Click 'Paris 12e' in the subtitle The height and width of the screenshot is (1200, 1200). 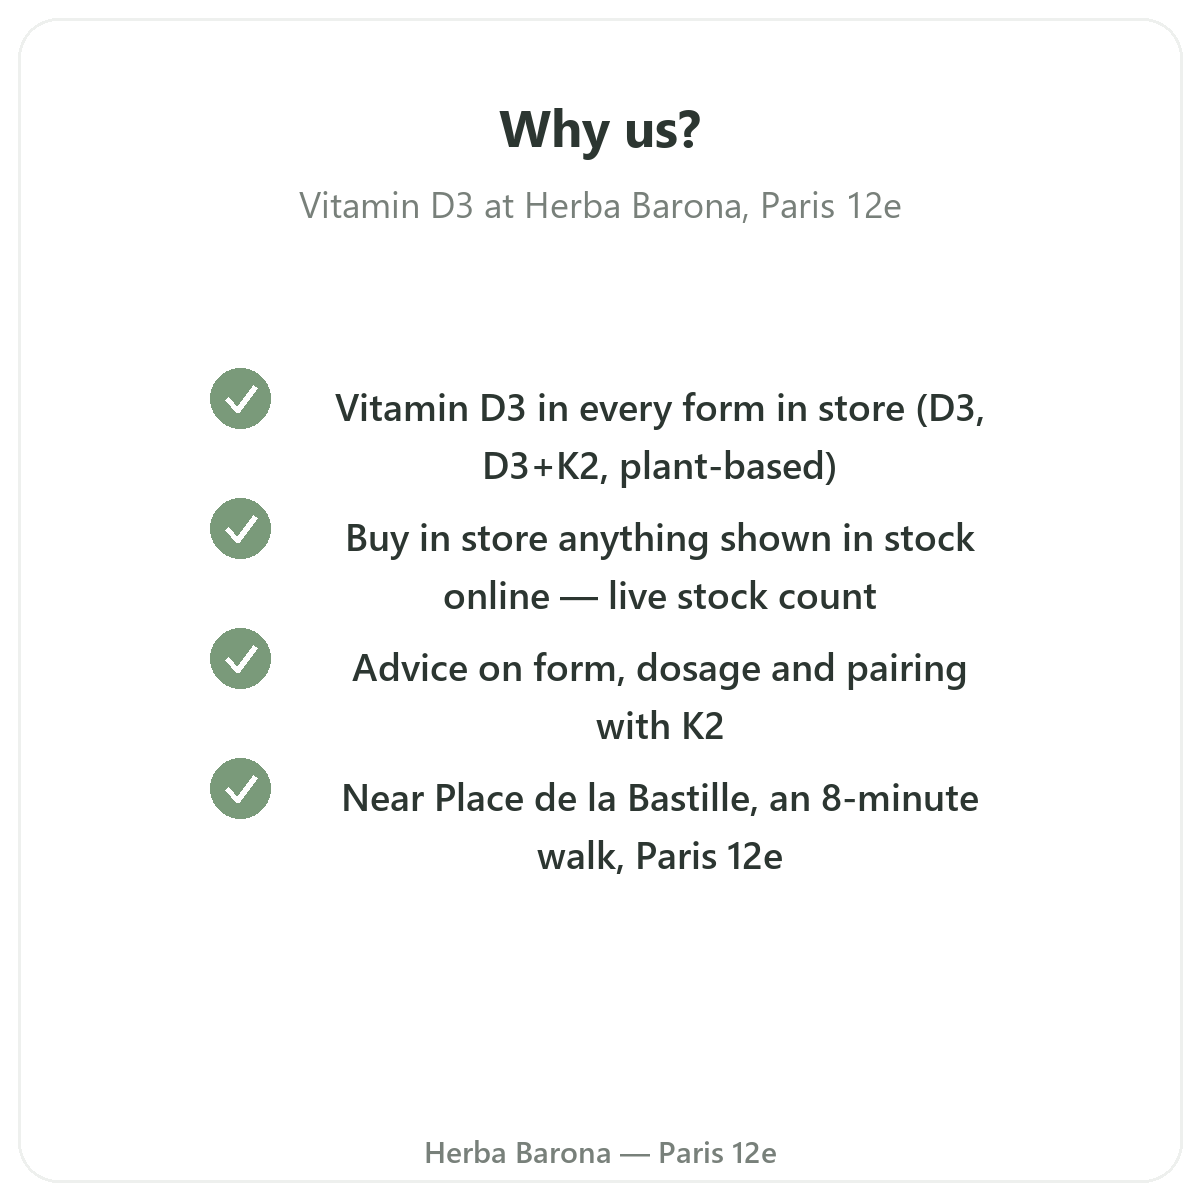pos(831,206)
